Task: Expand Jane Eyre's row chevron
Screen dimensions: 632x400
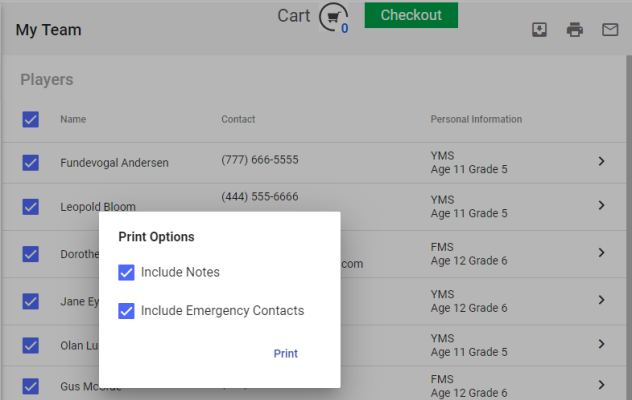Action: point(601,299)
